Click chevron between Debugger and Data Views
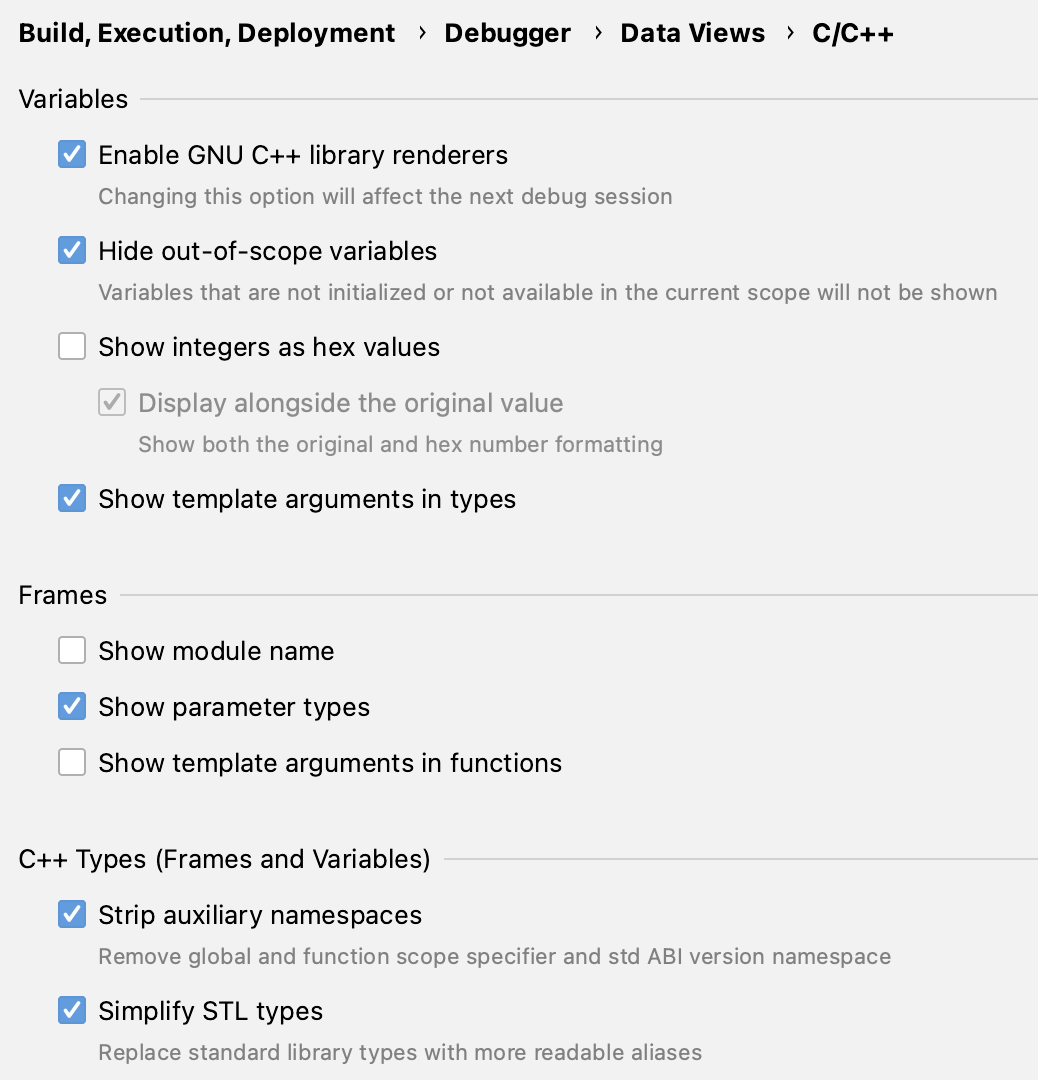Viewport: 1038px width, 1080px height. pos(597,33)
